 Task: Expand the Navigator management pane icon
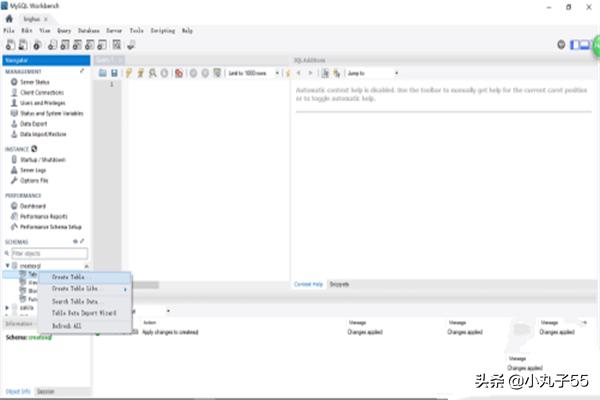point(82,71)
